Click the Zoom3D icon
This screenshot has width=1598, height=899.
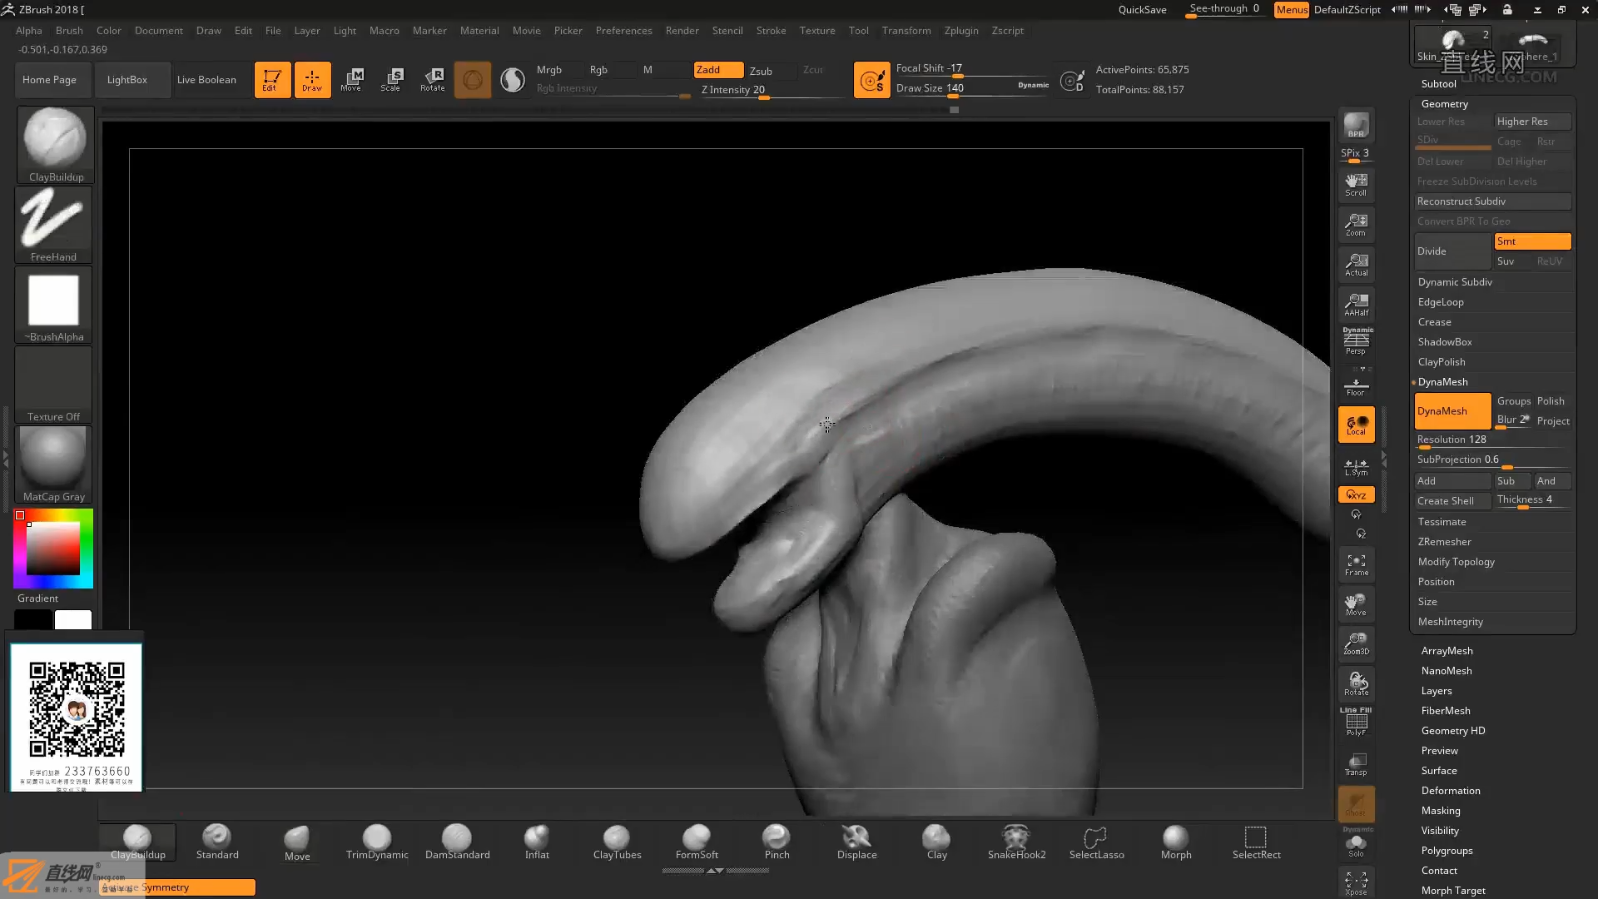click(1356, 643)
